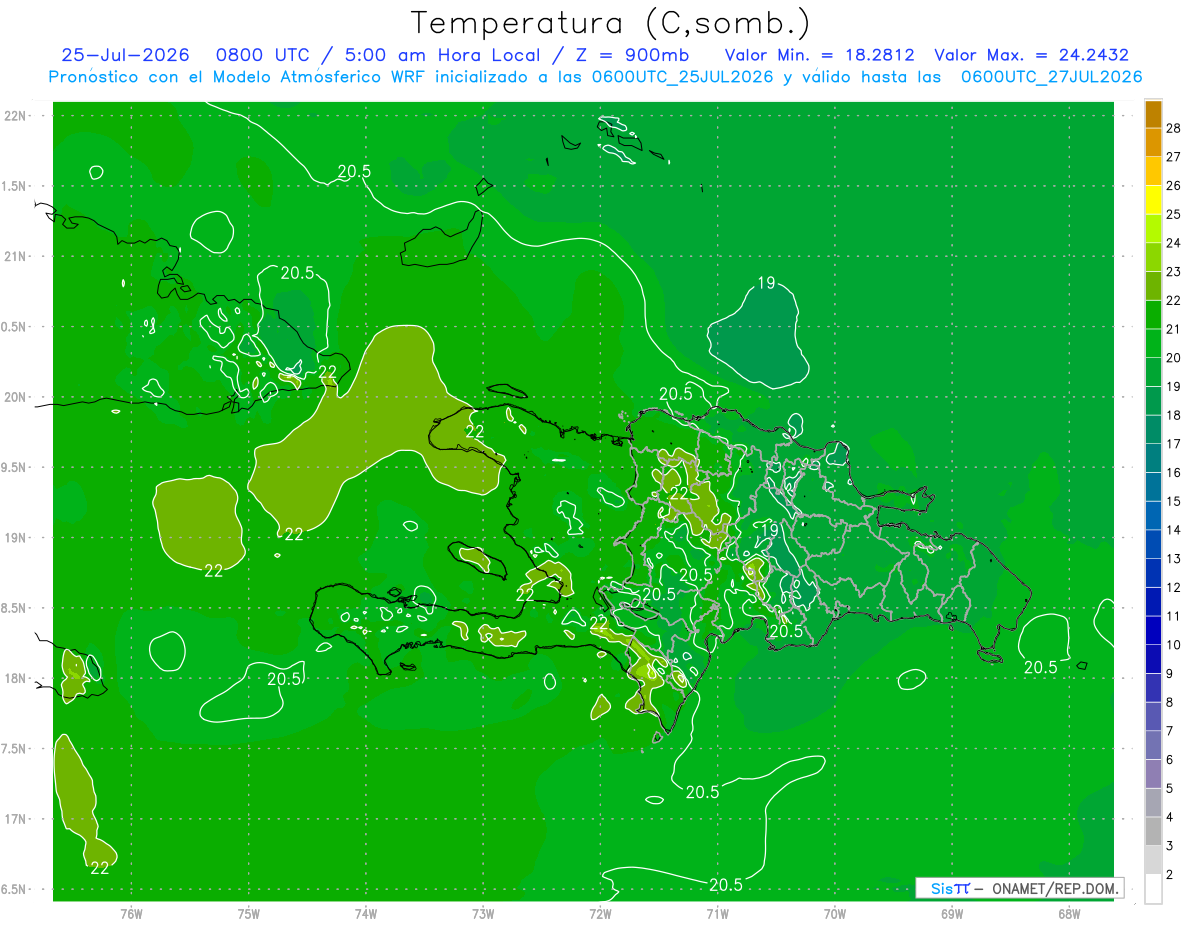
Task: Click the color scale number label '28'
Action: pyautogui.click(x=1174, y=128)
